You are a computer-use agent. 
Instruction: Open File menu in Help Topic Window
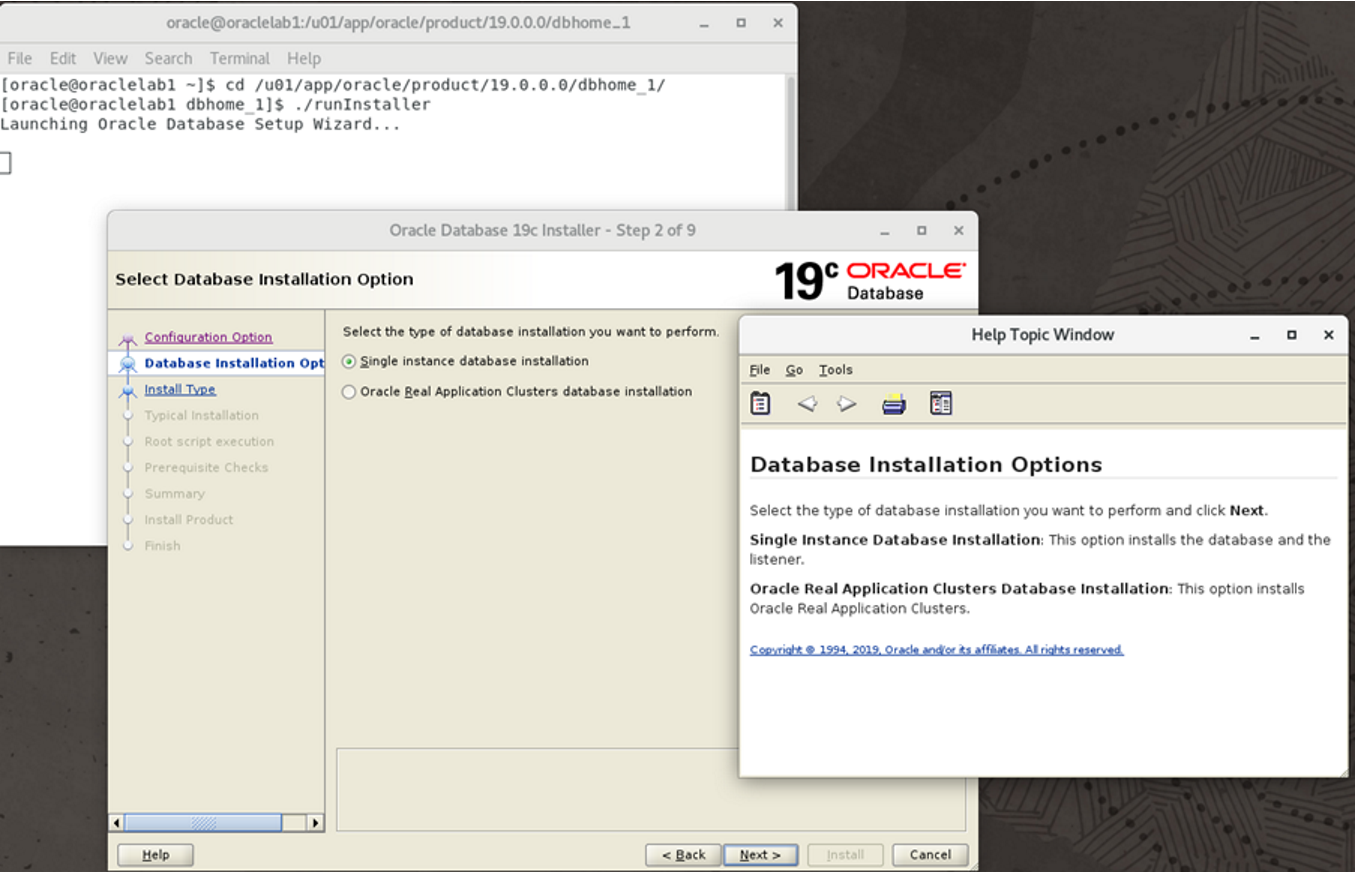pos(760,370)
